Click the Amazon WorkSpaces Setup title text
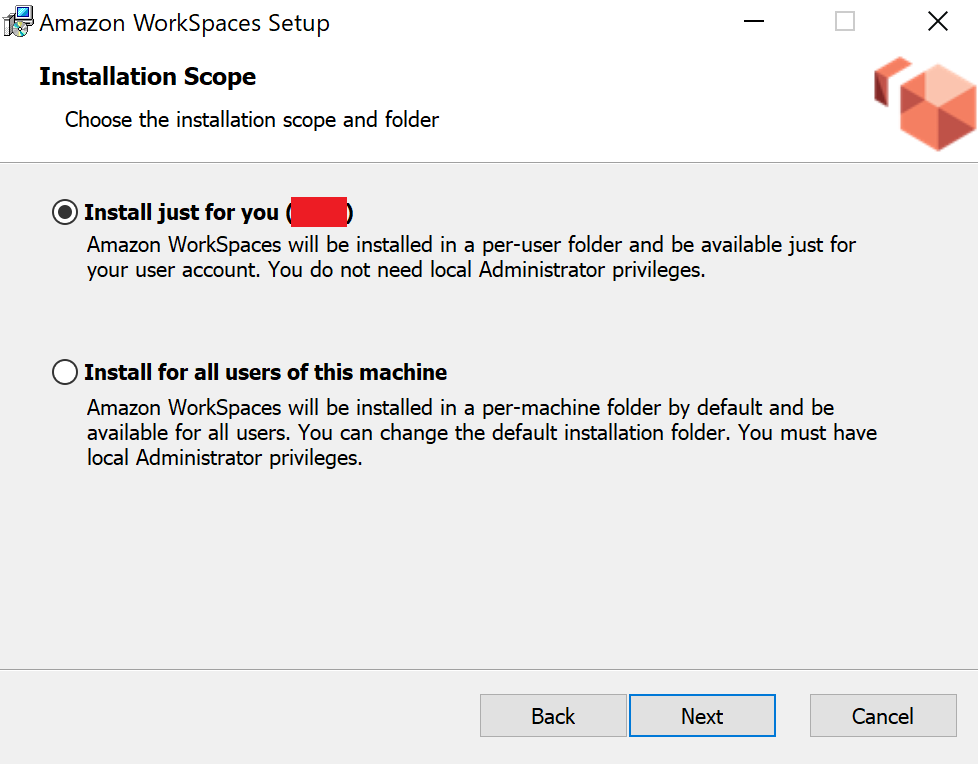This screenshot has height=764, width=978. [184, 22]
